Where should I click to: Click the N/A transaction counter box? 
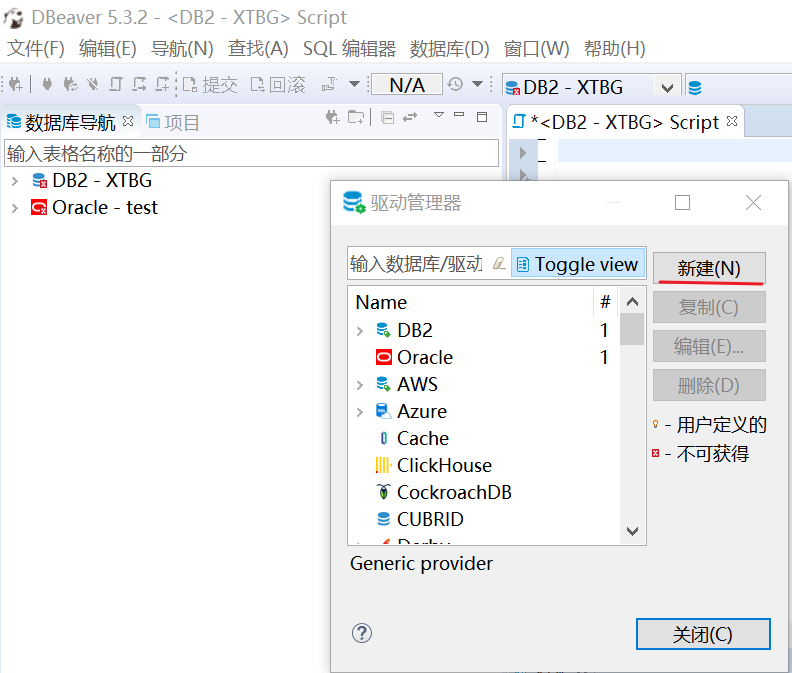coord(407,85)
